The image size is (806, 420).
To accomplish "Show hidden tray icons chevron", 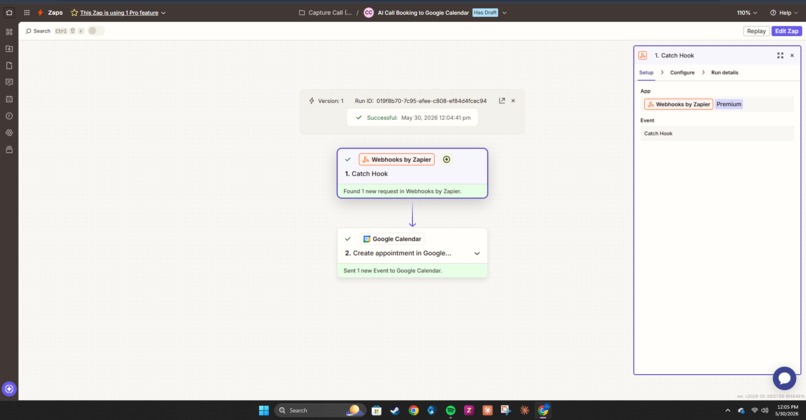I will pyautogui.click(x=727, y=410).
